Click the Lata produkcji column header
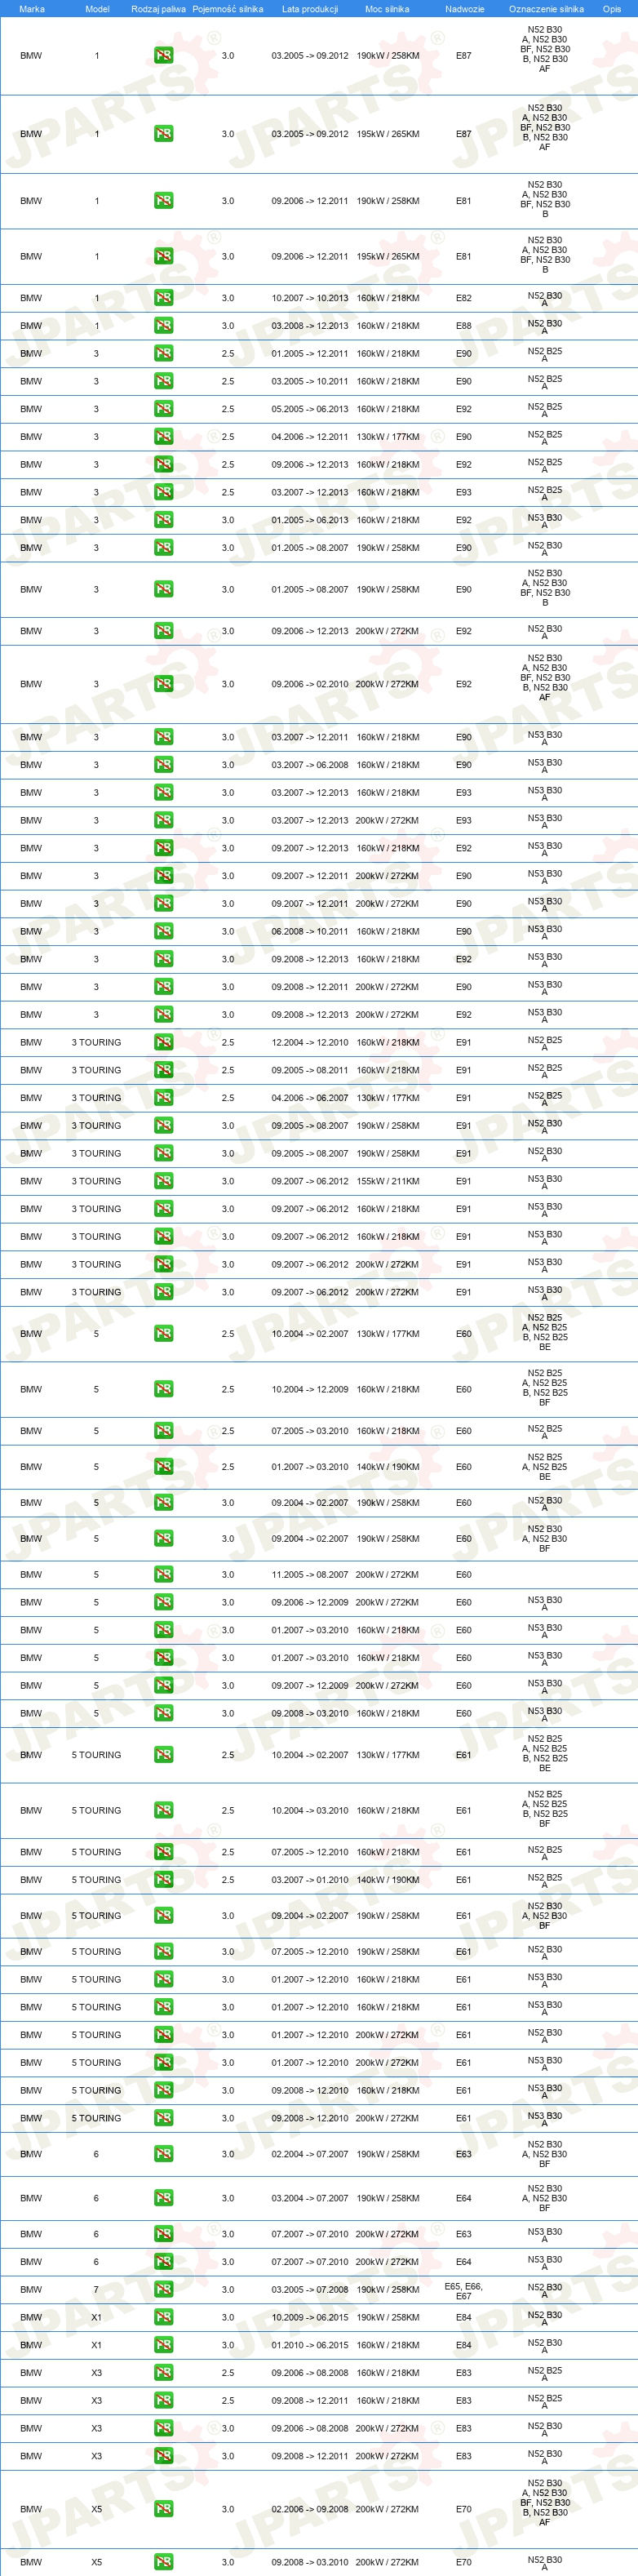The height and width of the screenshot is (2576, 638). click(310, 9)
